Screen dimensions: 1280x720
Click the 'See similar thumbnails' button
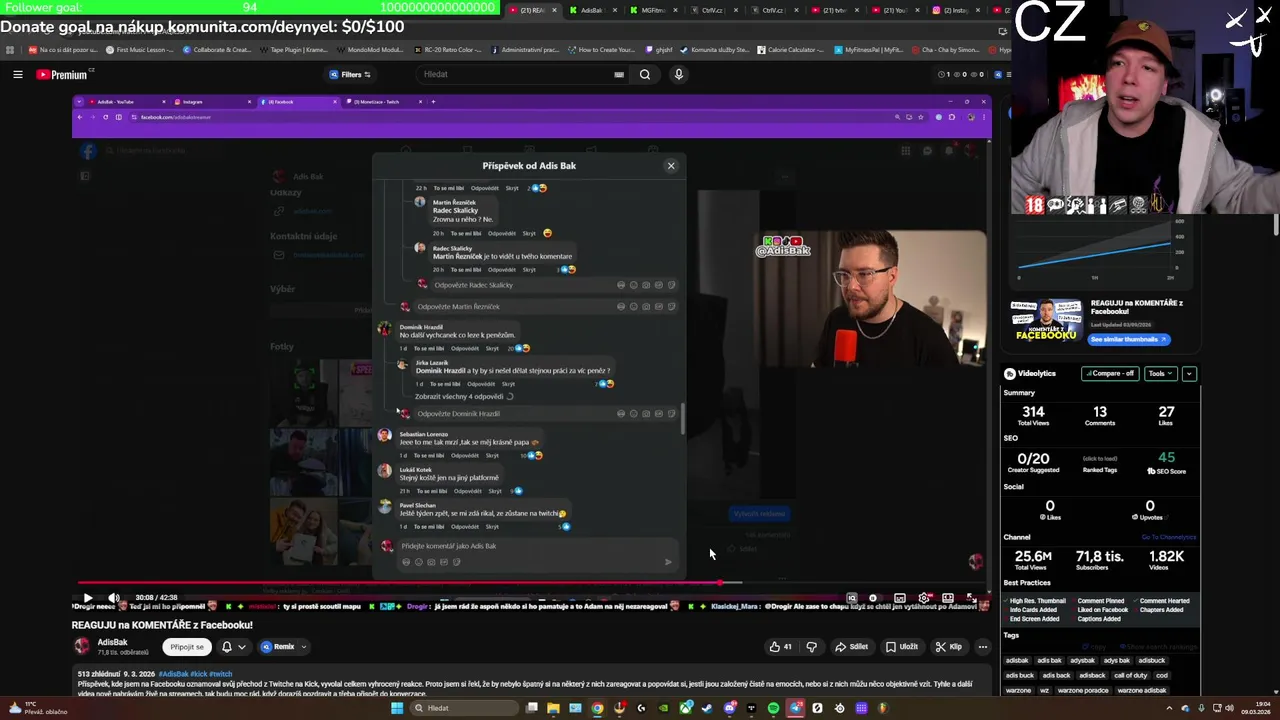click(1129, 339)
